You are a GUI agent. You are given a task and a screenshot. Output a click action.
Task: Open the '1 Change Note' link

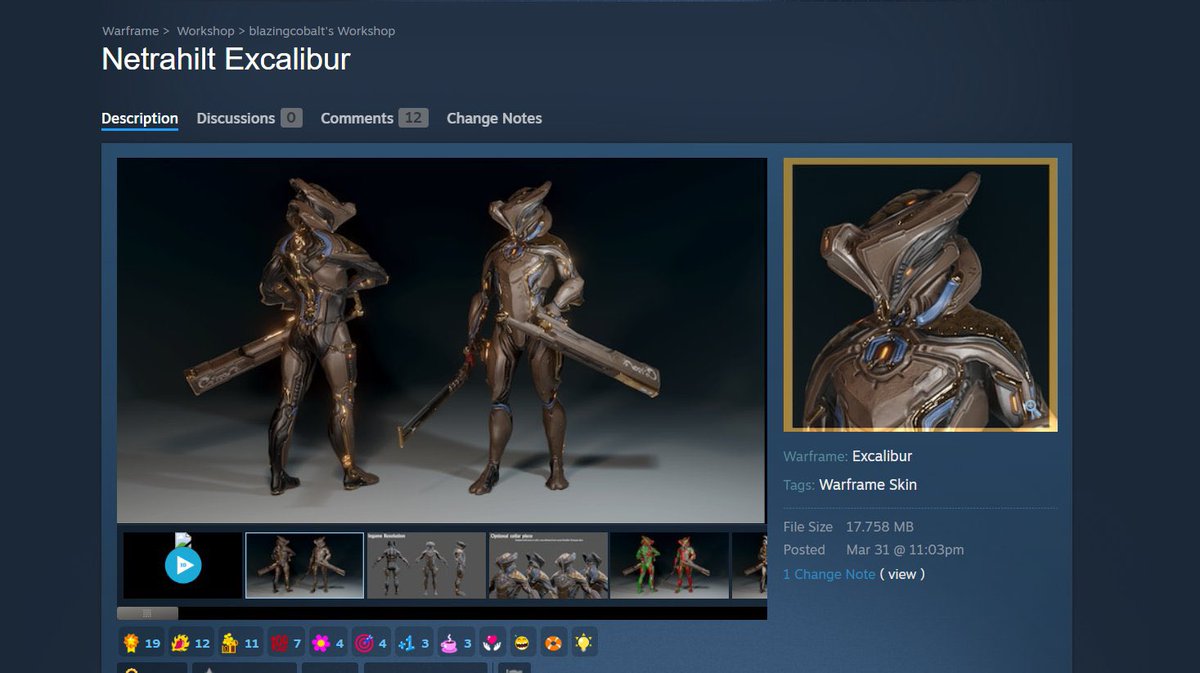click(829, 574)
